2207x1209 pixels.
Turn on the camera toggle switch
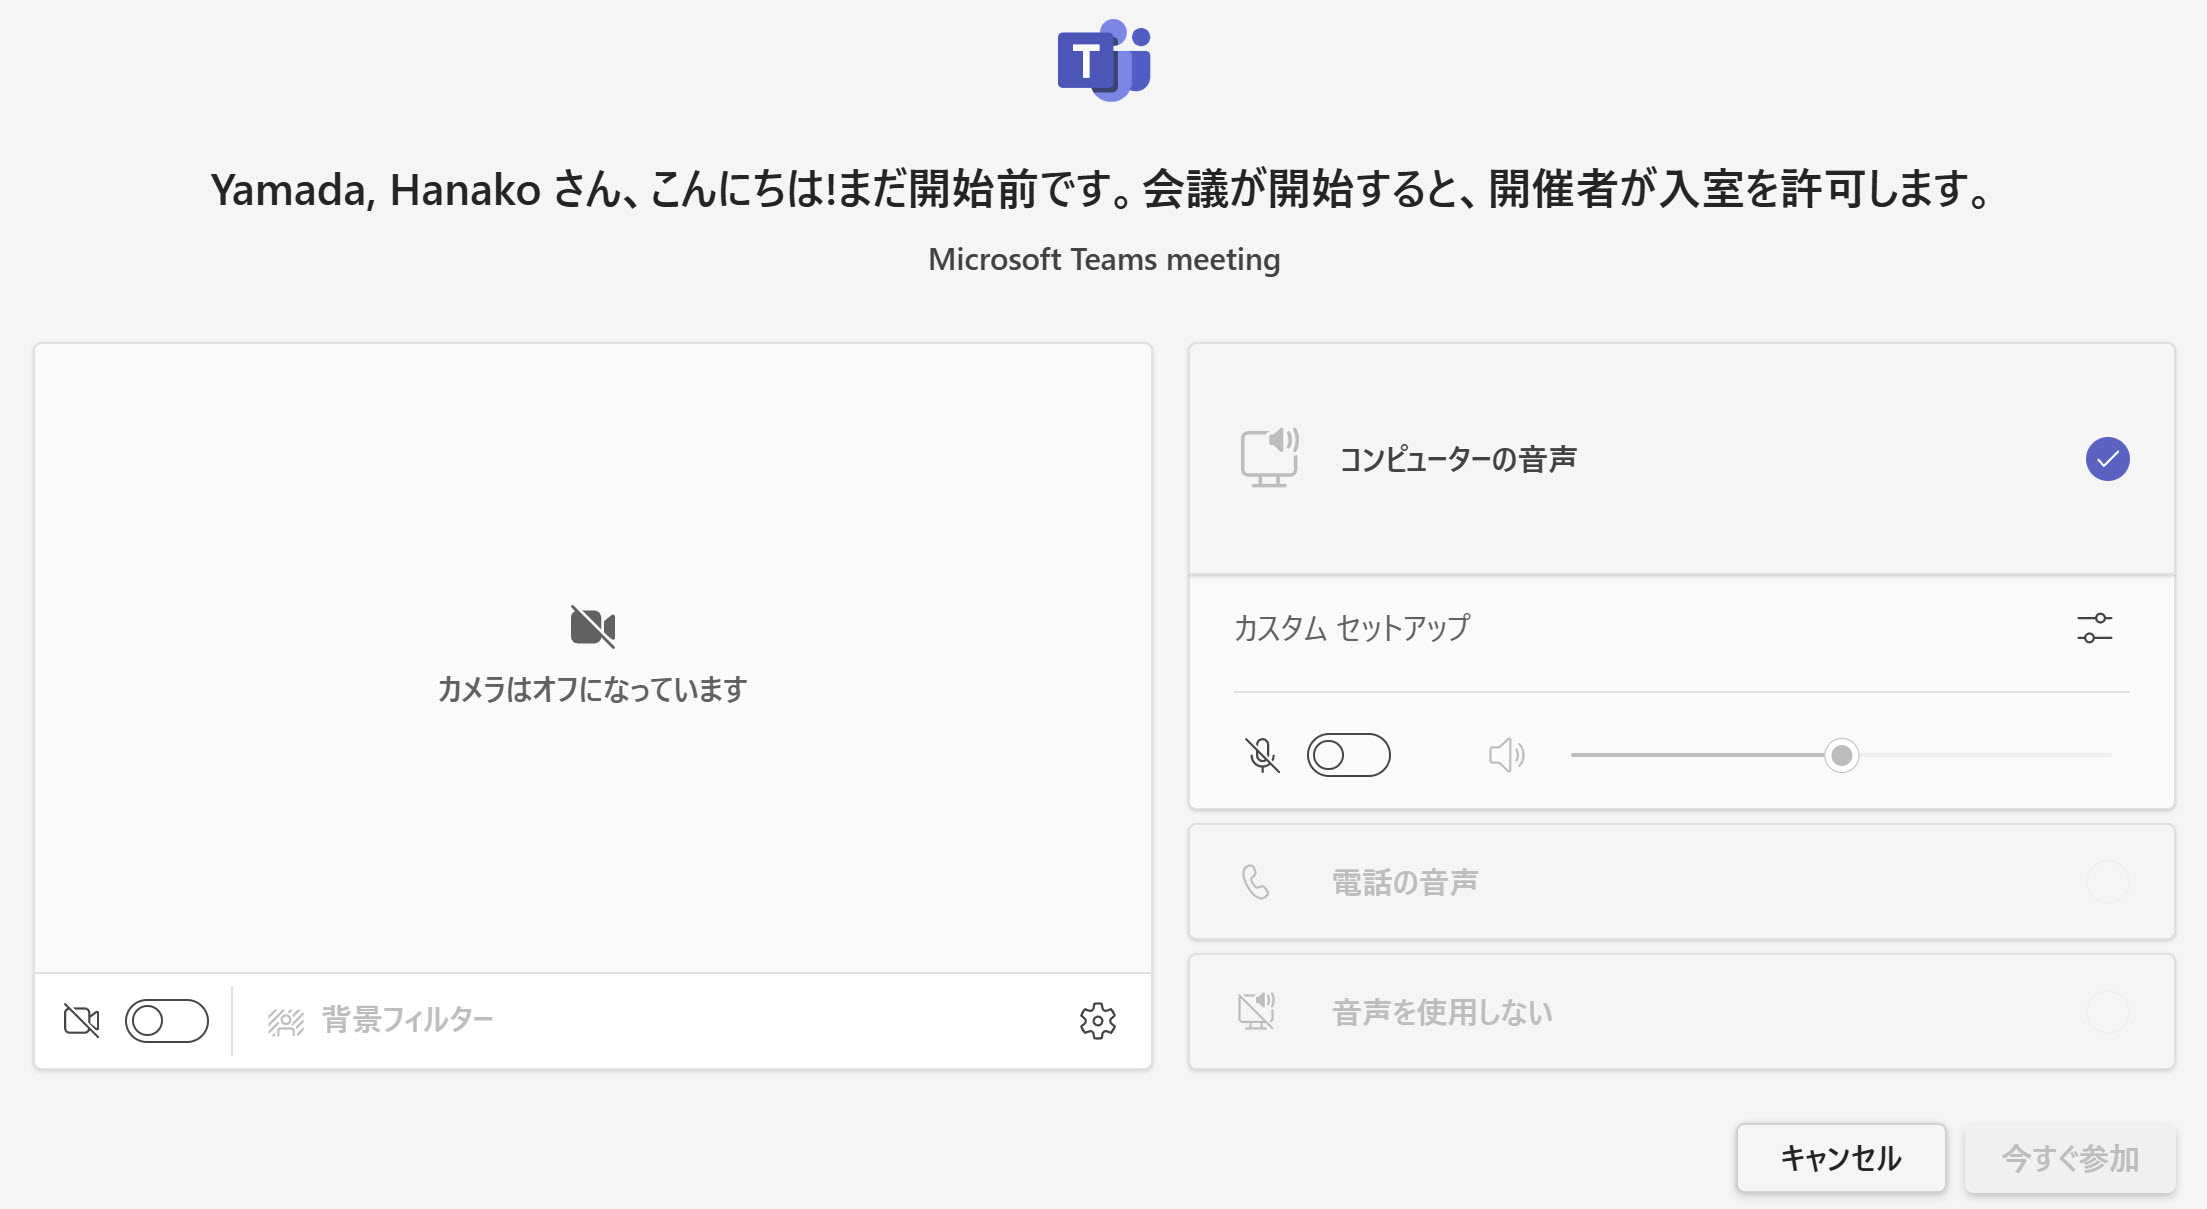167,1021
